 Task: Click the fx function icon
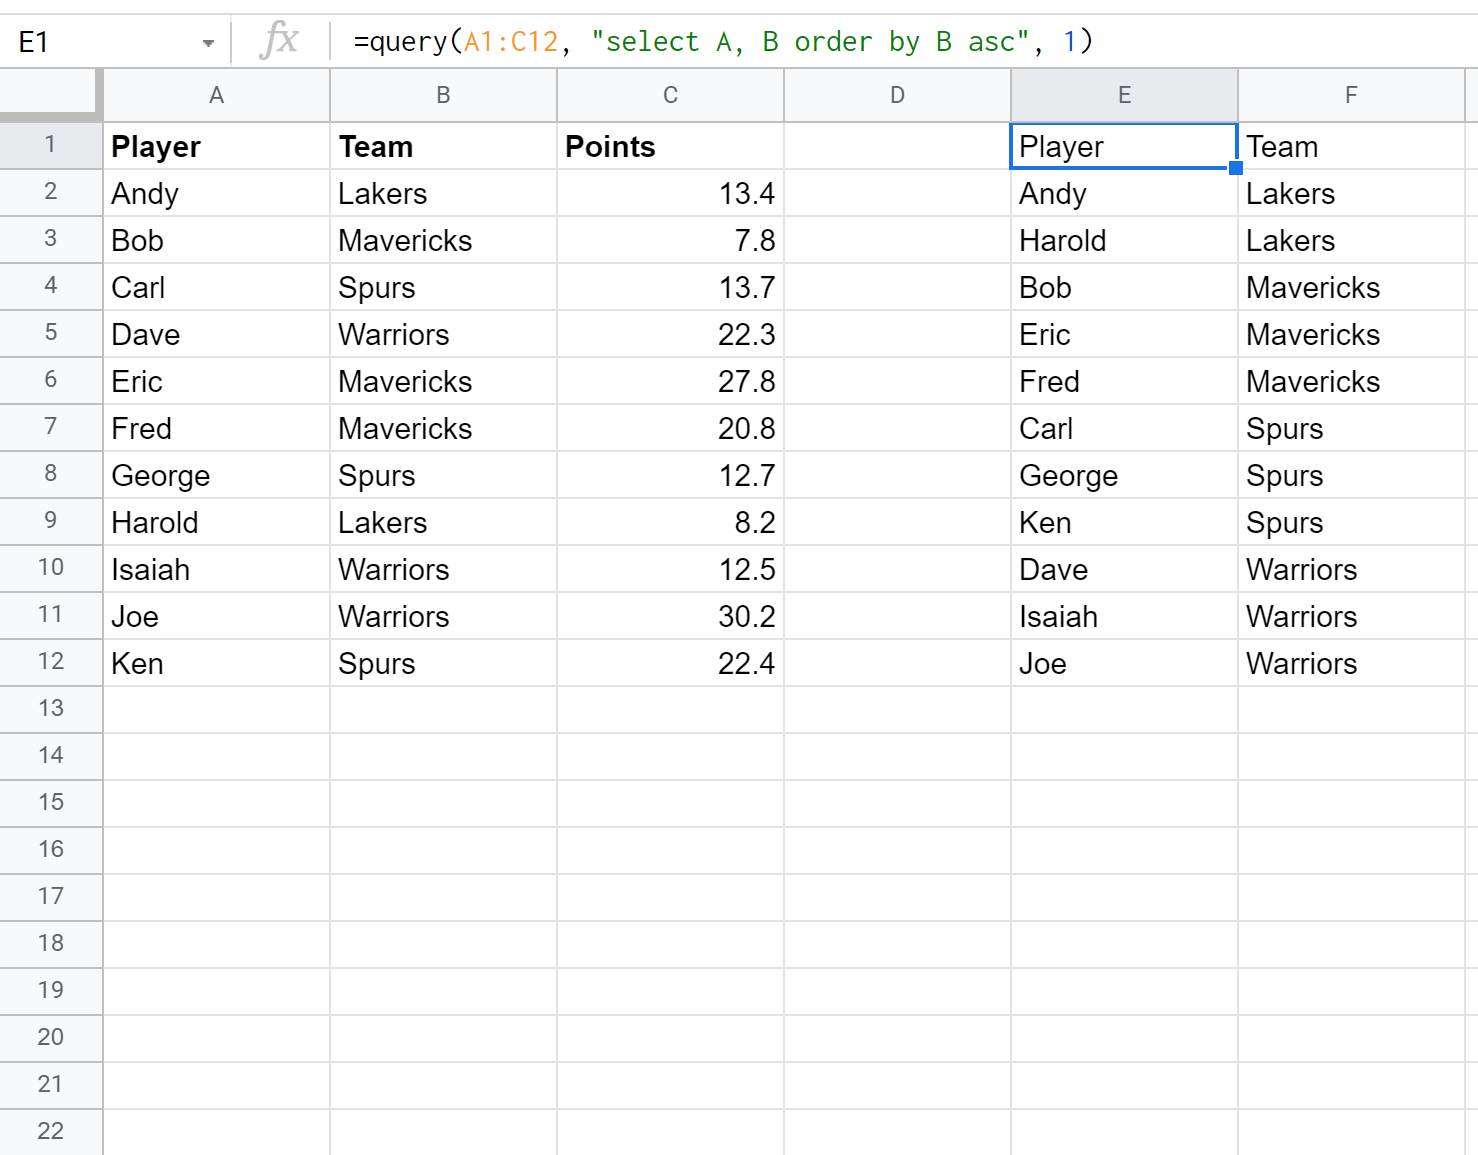[x=278, y=41]
